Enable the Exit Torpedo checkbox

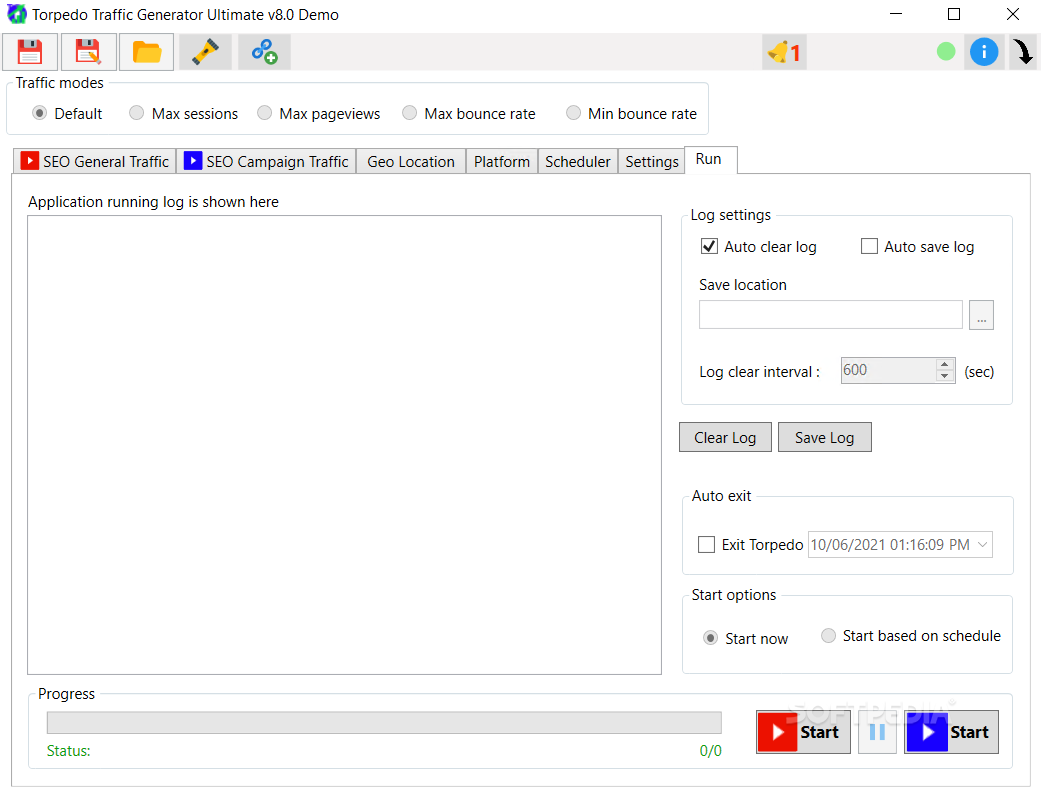706,545
